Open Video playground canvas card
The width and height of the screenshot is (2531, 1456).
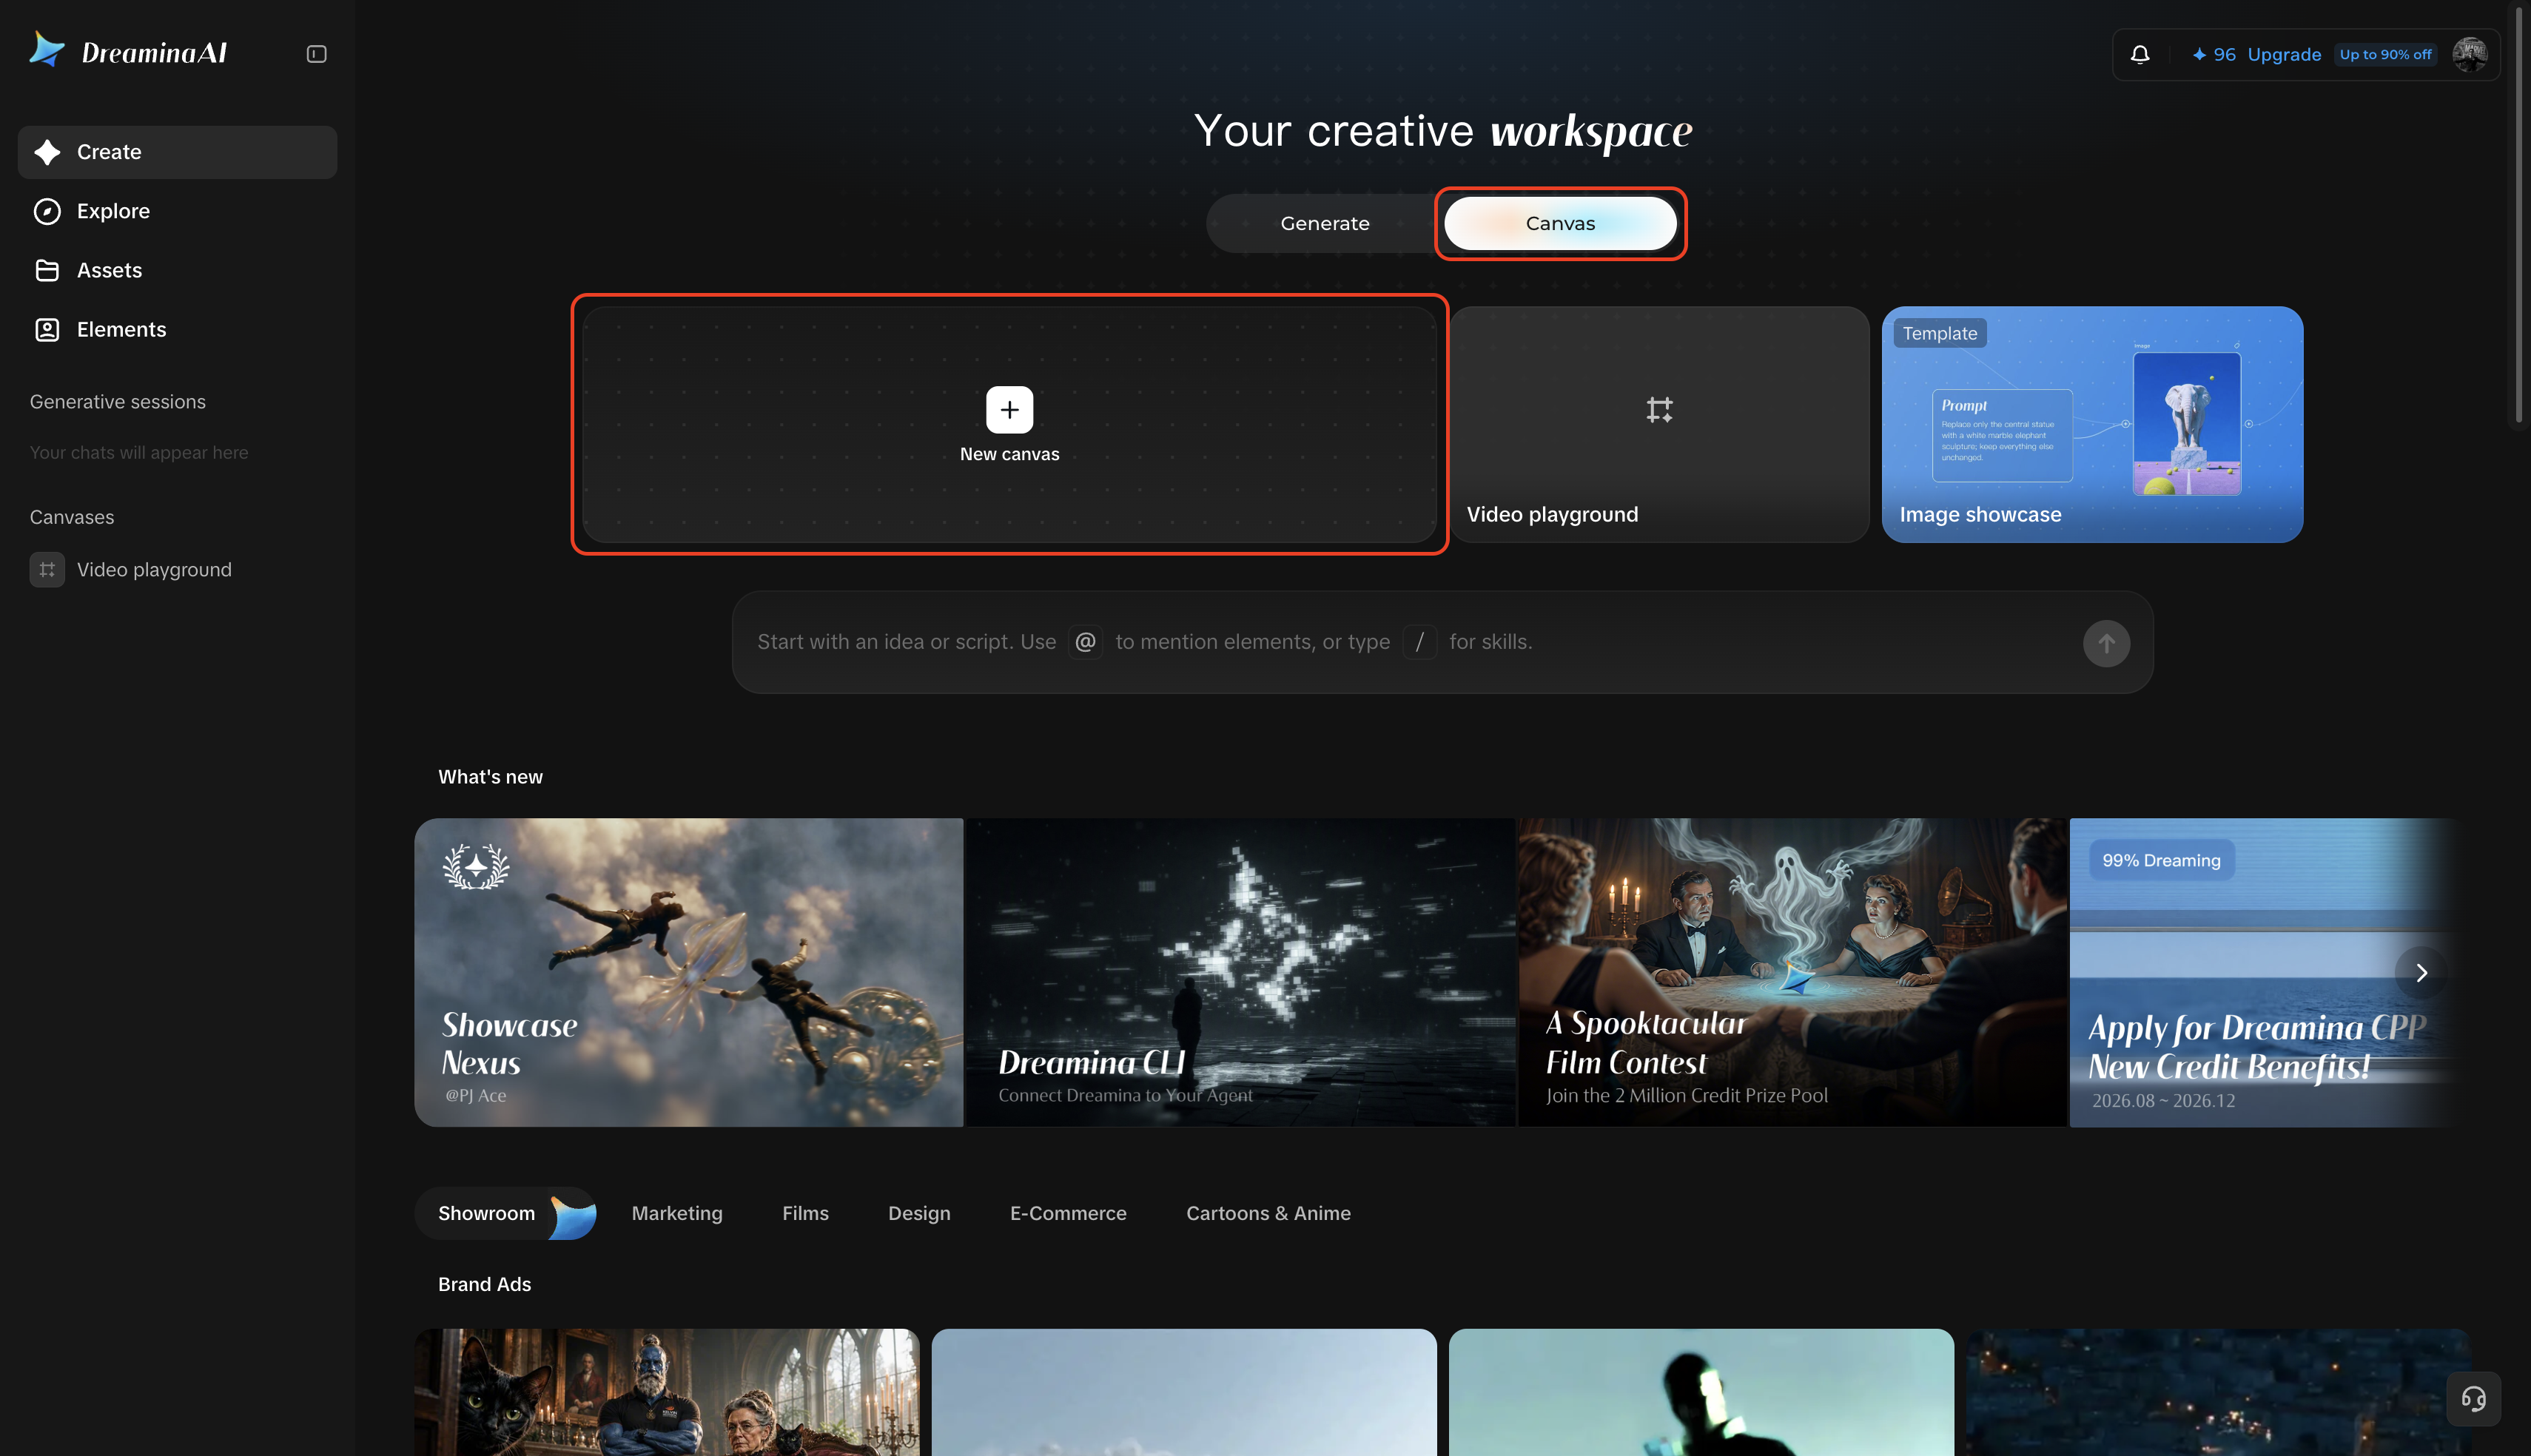pyautogui.click(x=1659, y=424)
